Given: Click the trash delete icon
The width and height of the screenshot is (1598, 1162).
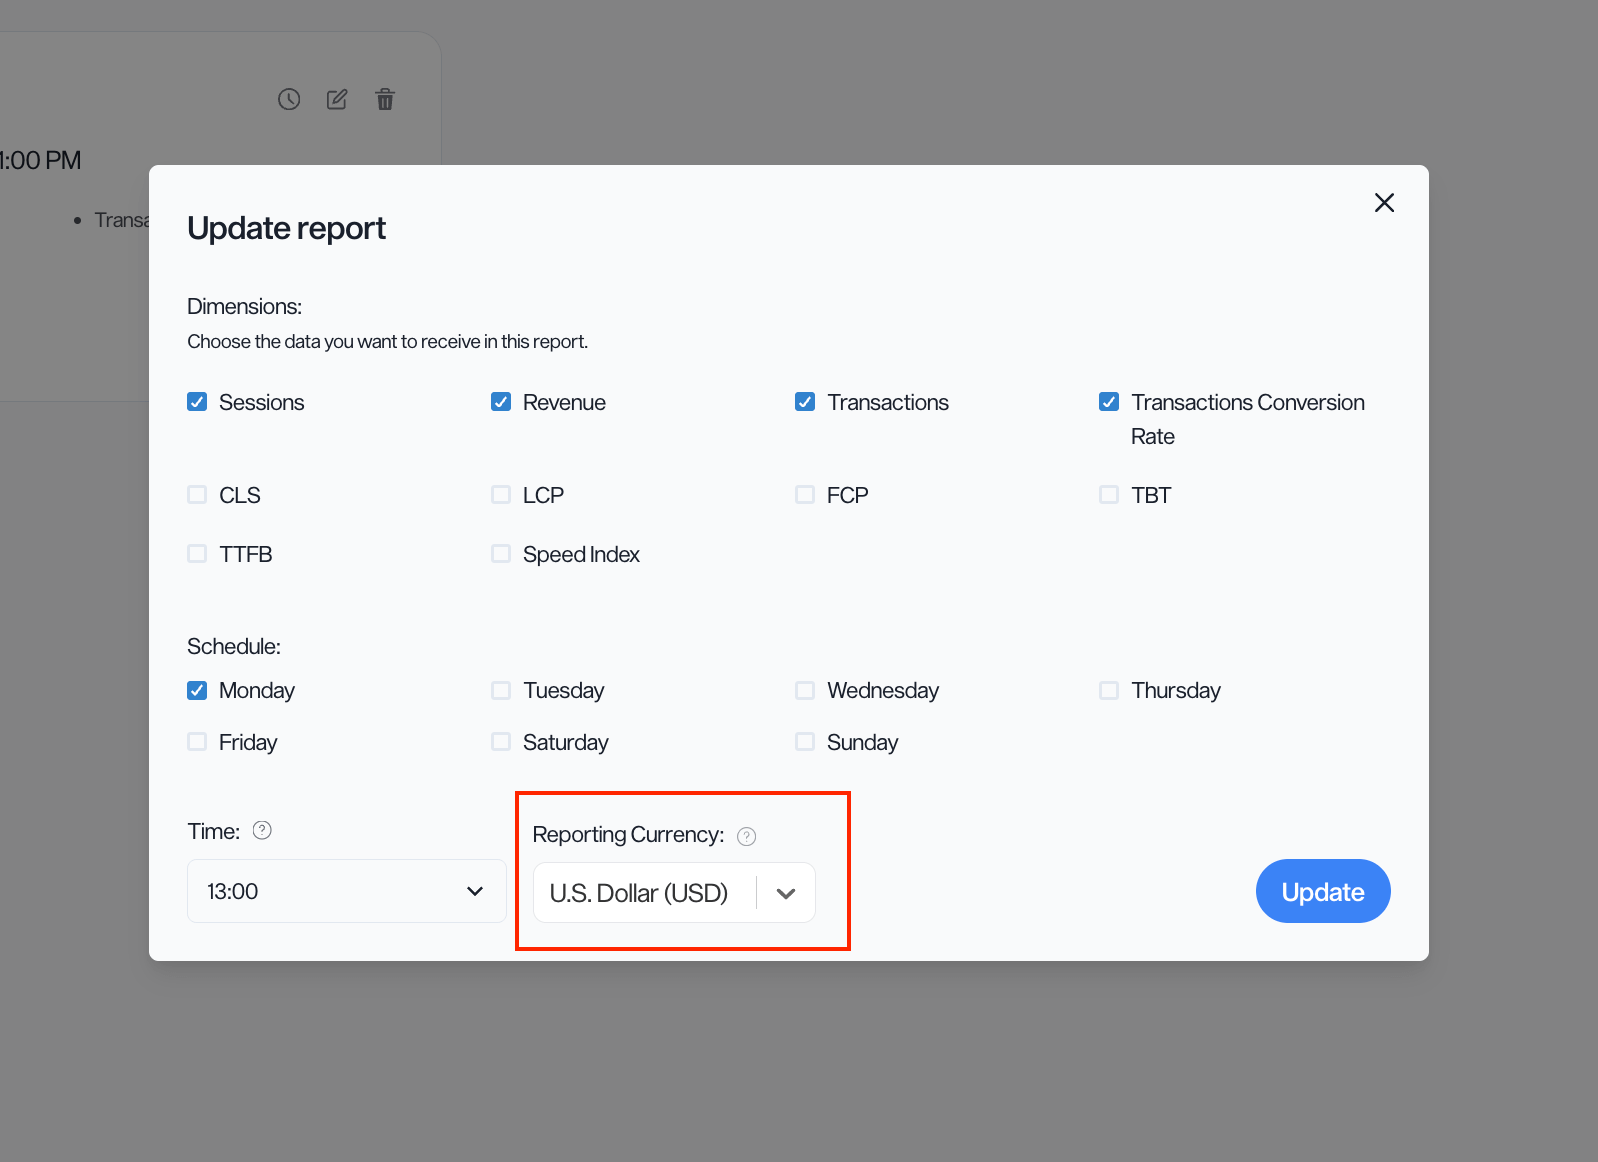Looking at the screenshot, I should 385,99.
